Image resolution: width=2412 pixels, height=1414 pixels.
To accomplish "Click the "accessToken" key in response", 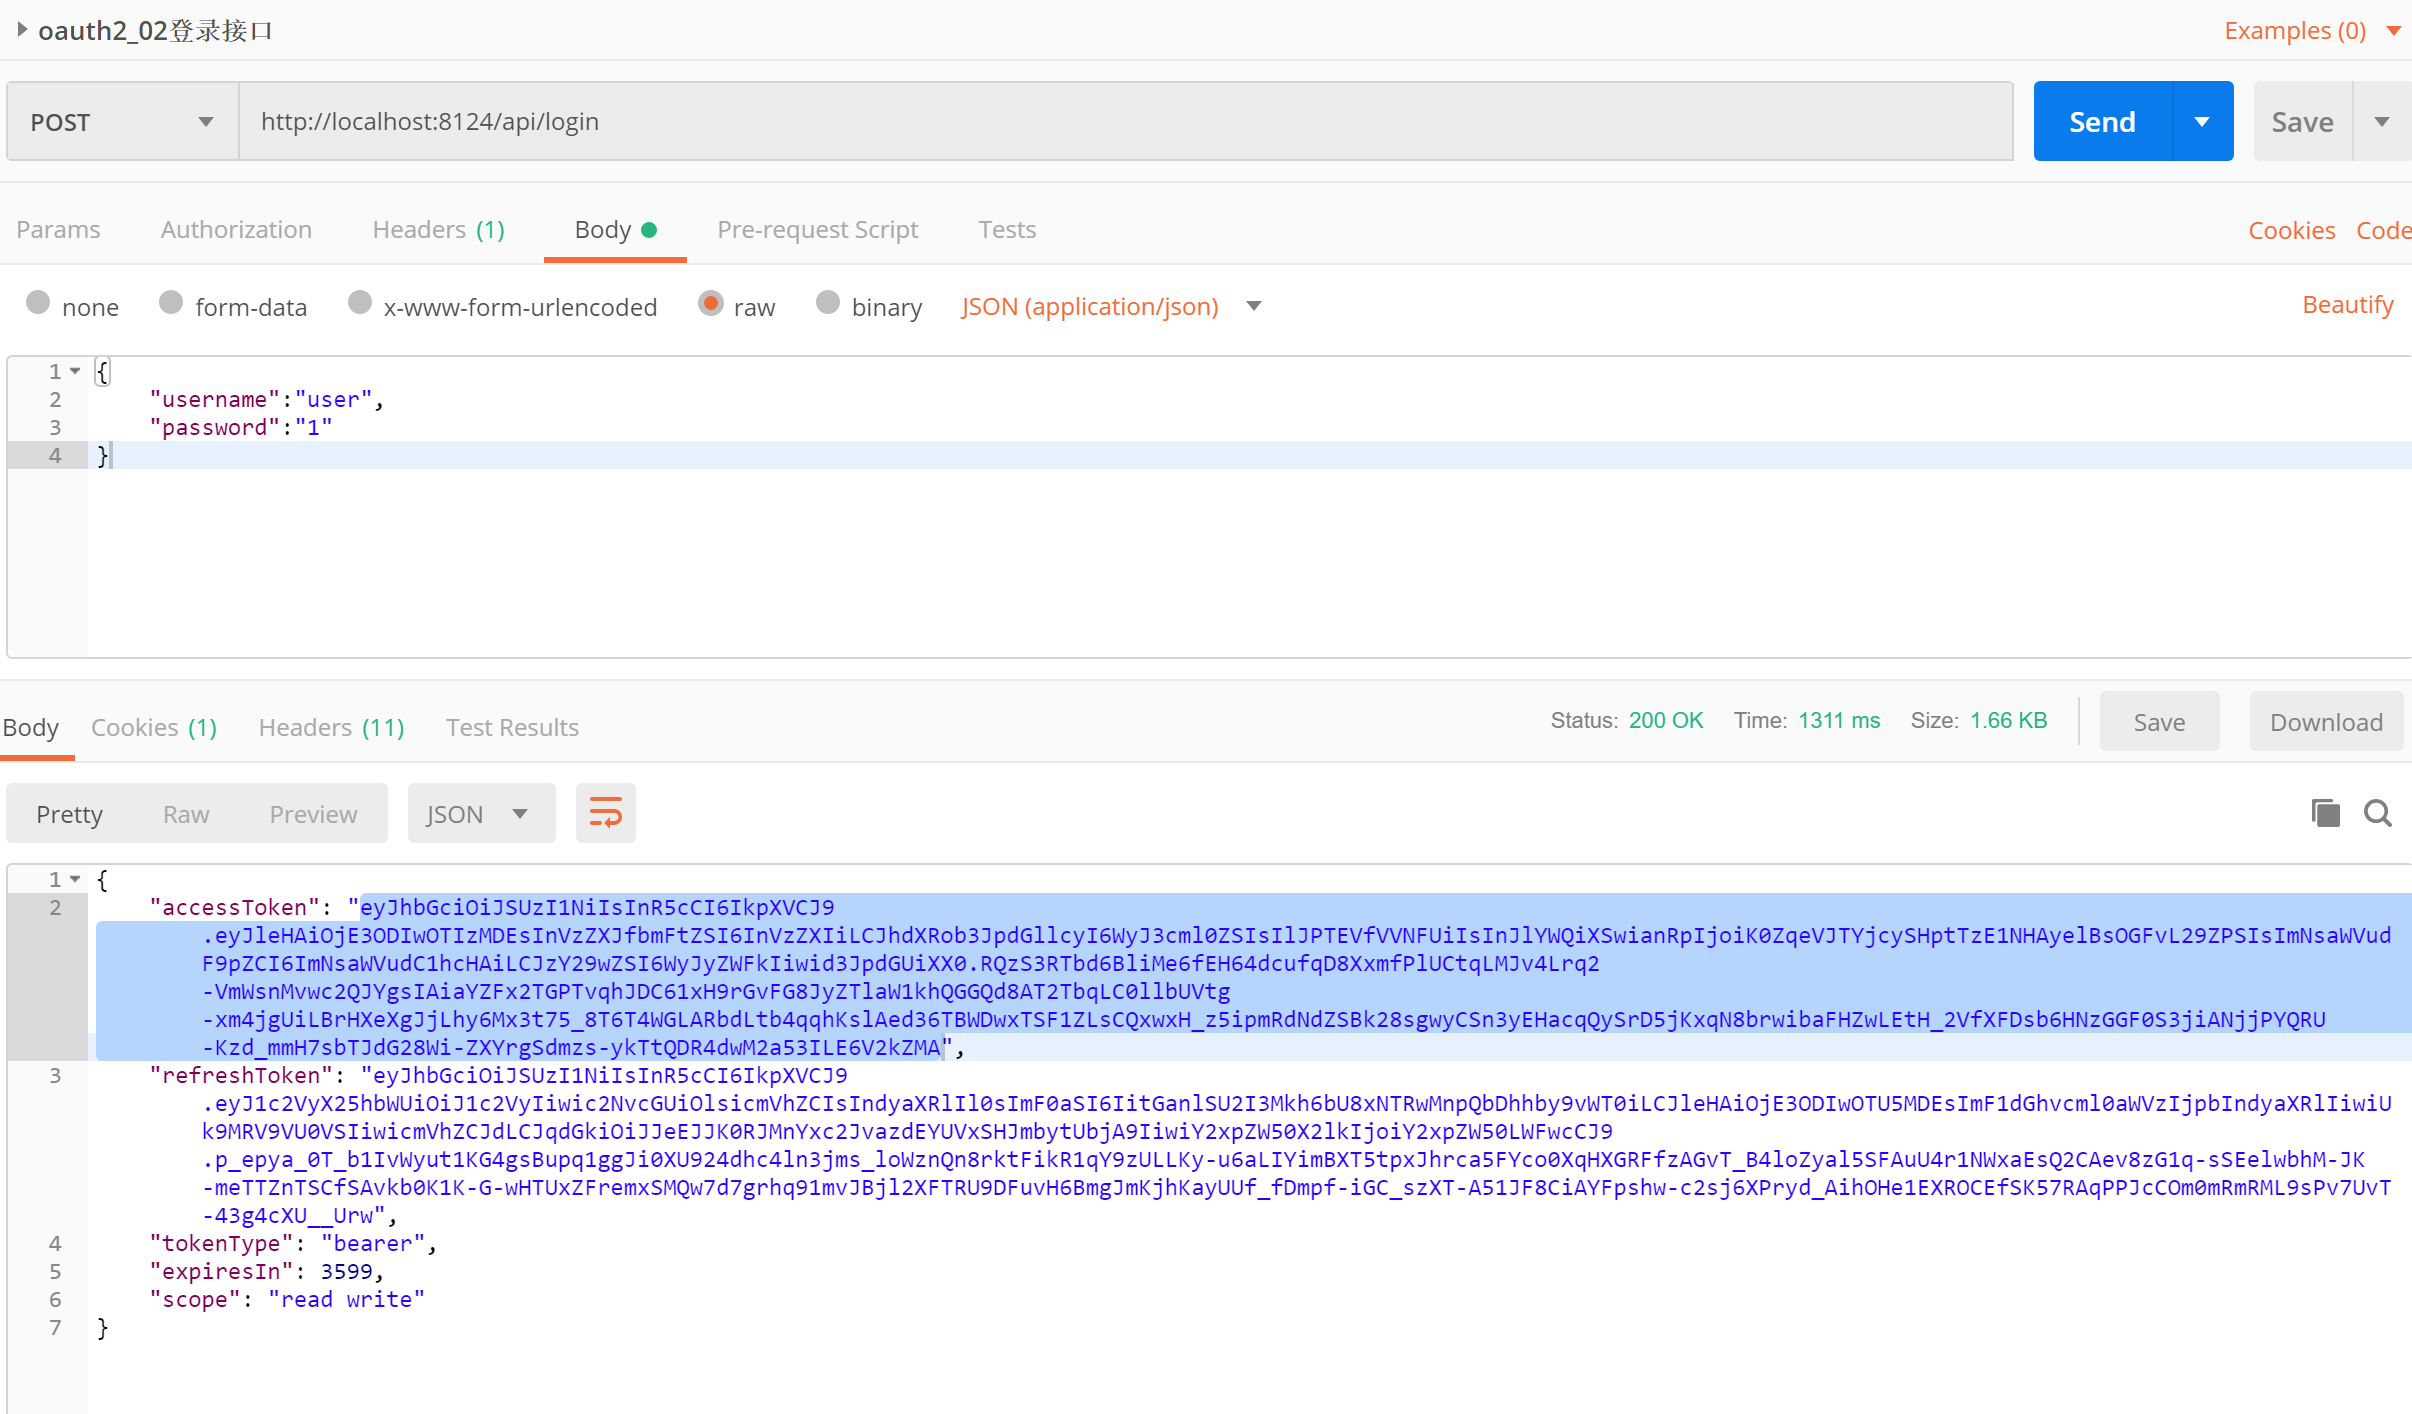I will point(234,907).
